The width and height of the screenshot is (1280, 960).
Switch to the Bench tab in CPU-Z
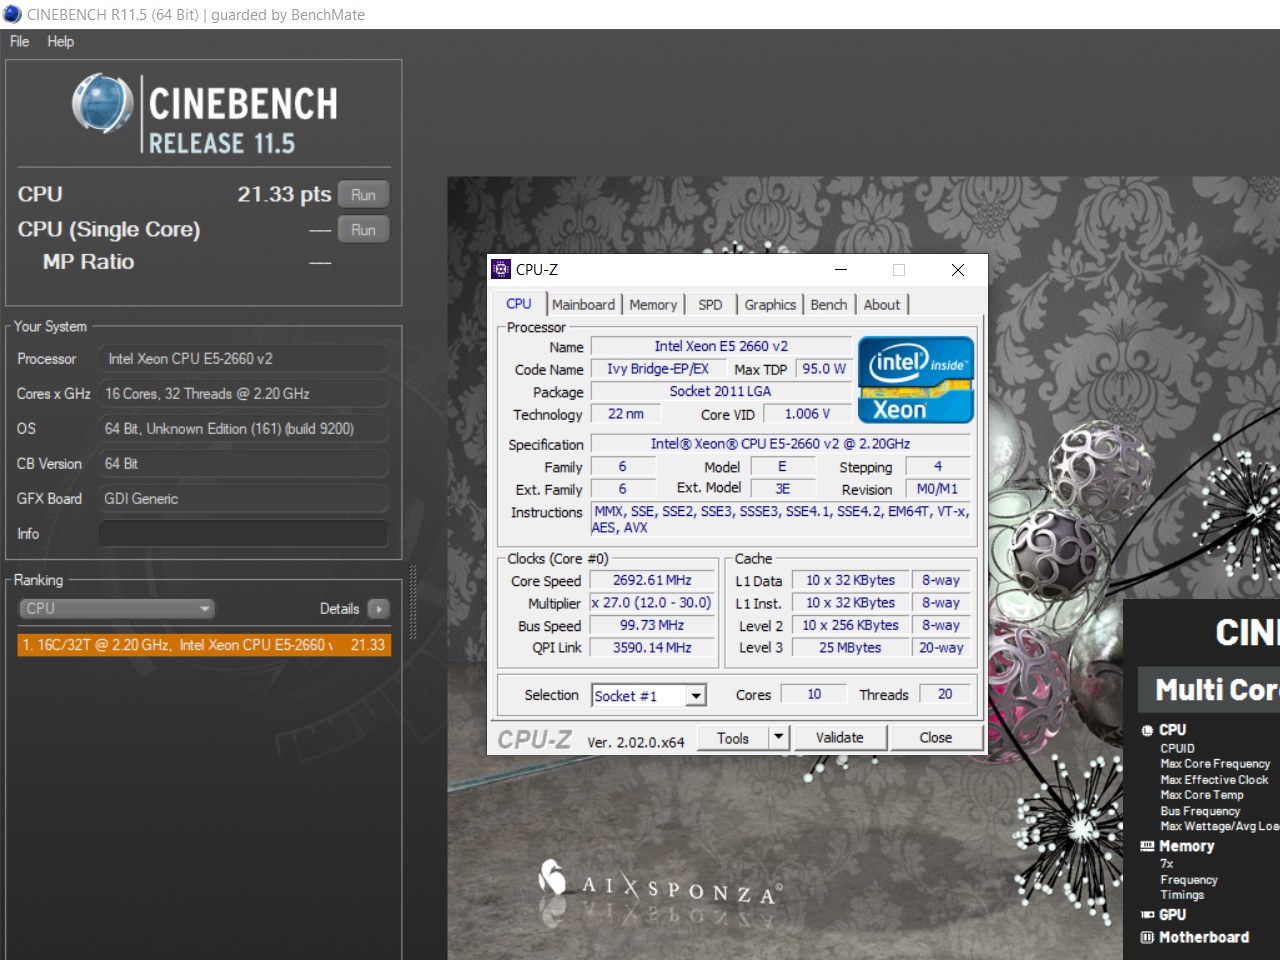coord(829,305)
